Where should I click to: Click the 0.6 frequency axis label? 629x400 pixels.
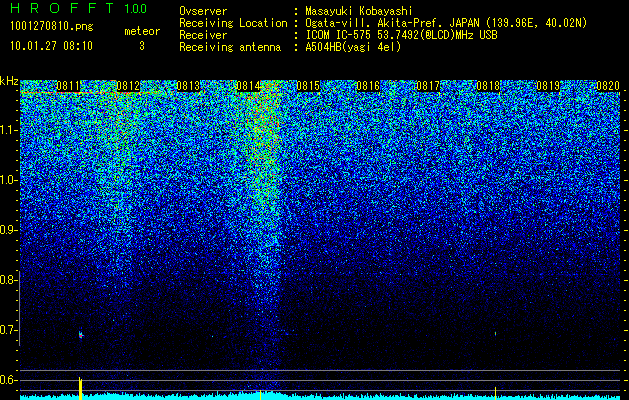coord(8,380)
